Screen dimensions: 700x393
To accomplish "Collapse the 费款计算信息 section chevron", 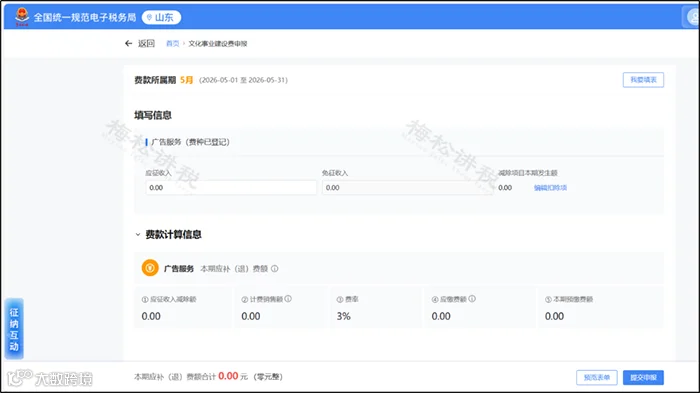I will pyautogui.click(x=138, y=234).
